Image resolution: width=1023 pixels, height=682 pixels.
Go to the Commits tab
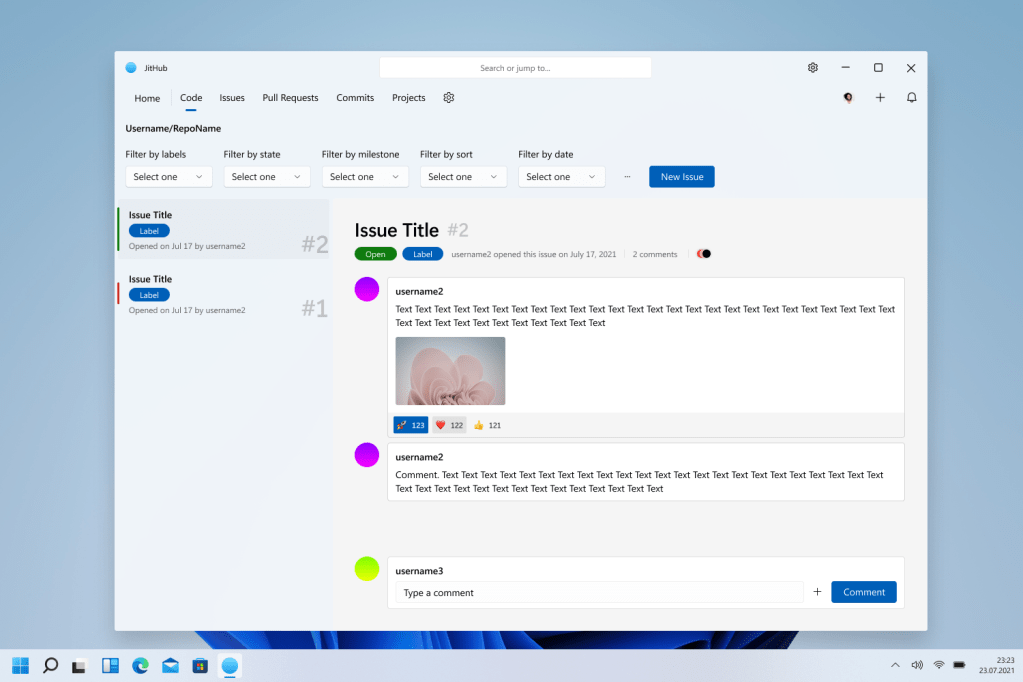355,98
